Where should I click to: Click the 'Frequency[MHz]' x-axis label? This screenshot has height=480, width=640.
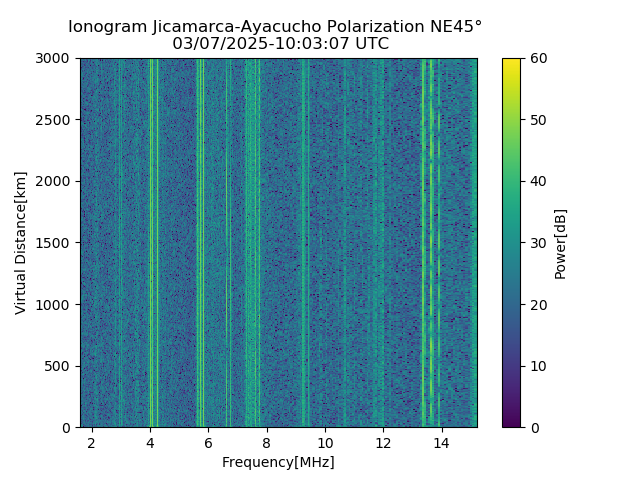pyautogui.click(x=278, y=462)
